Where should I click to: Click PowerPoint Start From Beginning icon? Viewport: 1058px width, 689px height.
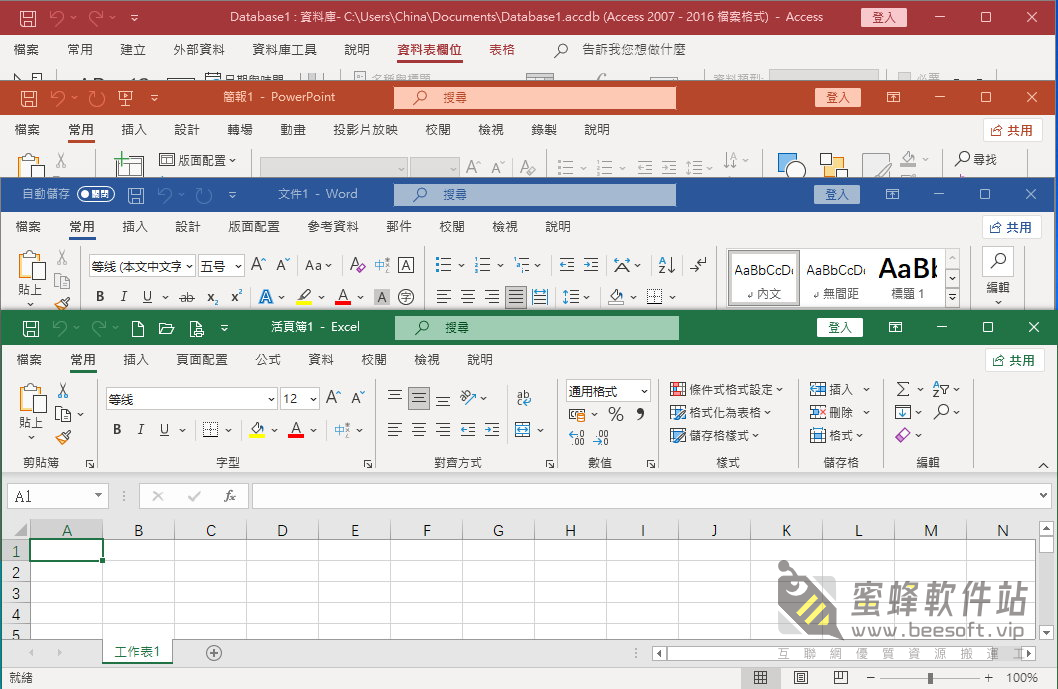click(x=126, y=99)
